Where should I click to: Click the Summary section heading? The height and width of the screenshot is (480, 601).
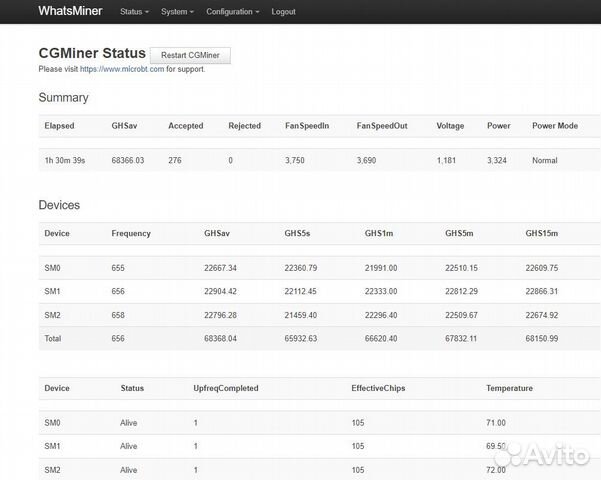pos(63,98)
